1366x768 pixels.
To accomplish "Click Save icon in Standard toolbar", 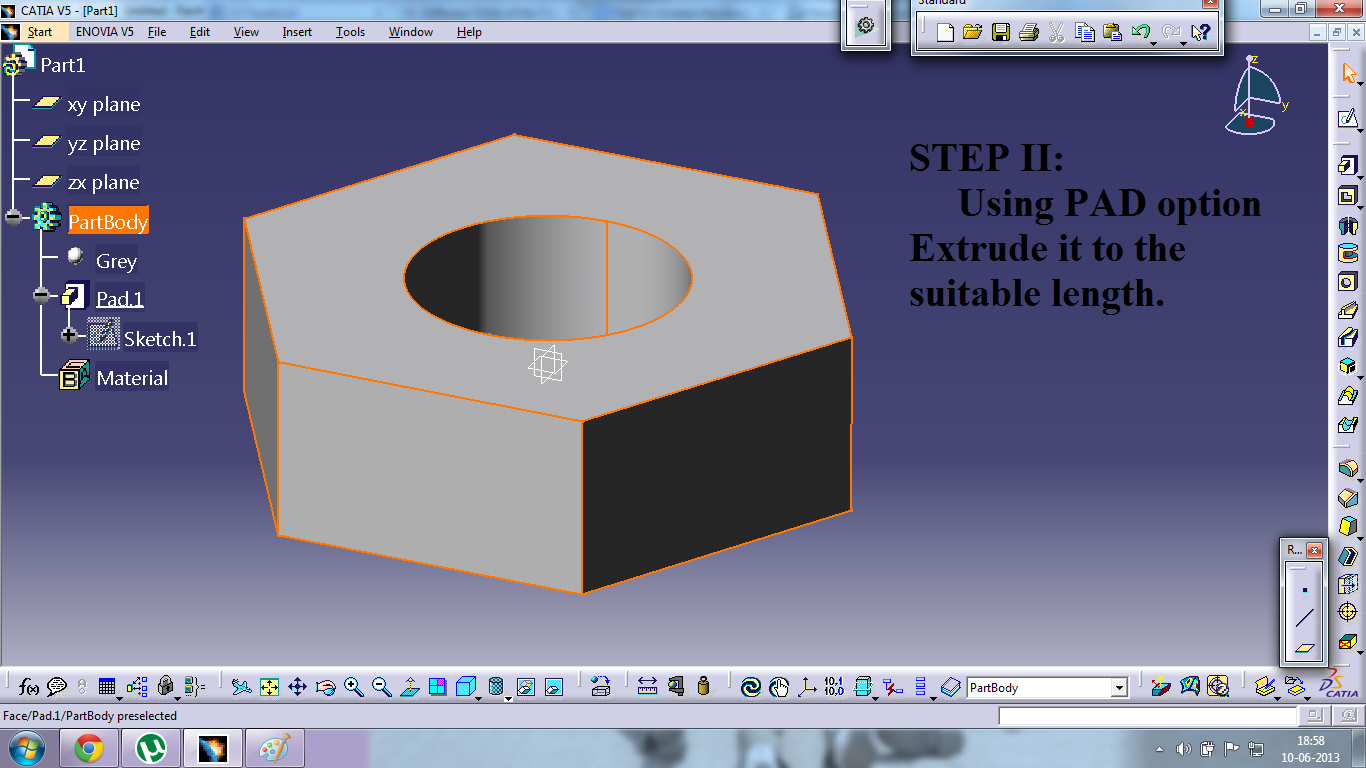I will pos(1000,32).
